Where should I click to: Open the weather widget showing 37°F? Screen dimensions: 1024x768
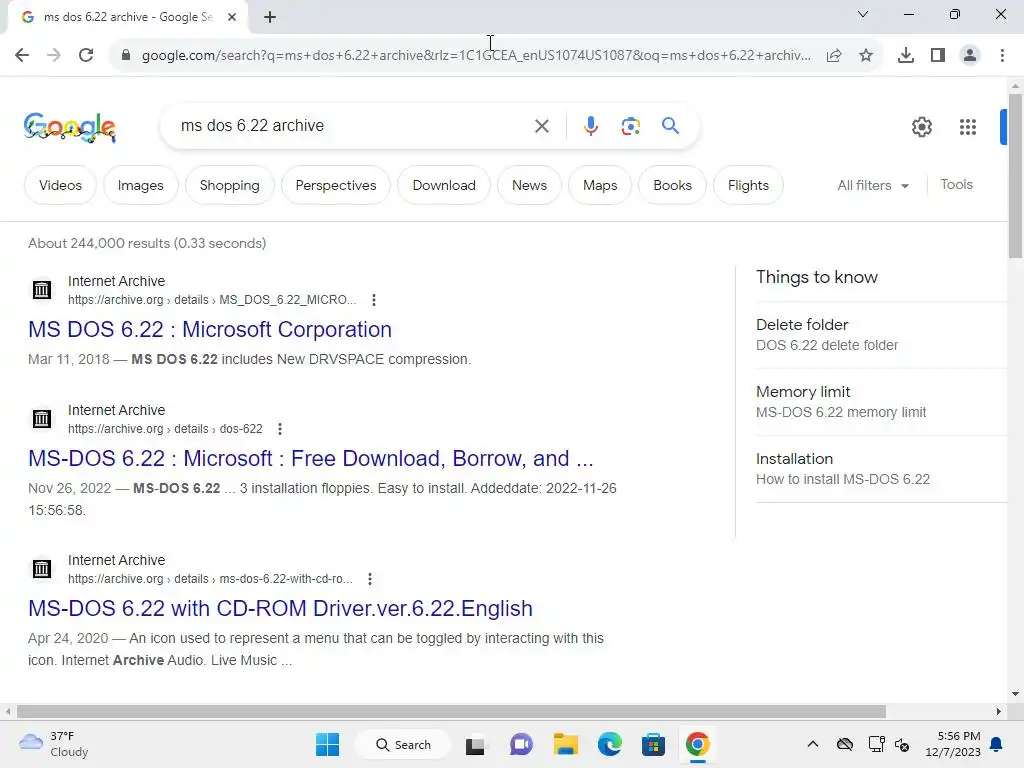pyautogui.click(x=54, y=744)
